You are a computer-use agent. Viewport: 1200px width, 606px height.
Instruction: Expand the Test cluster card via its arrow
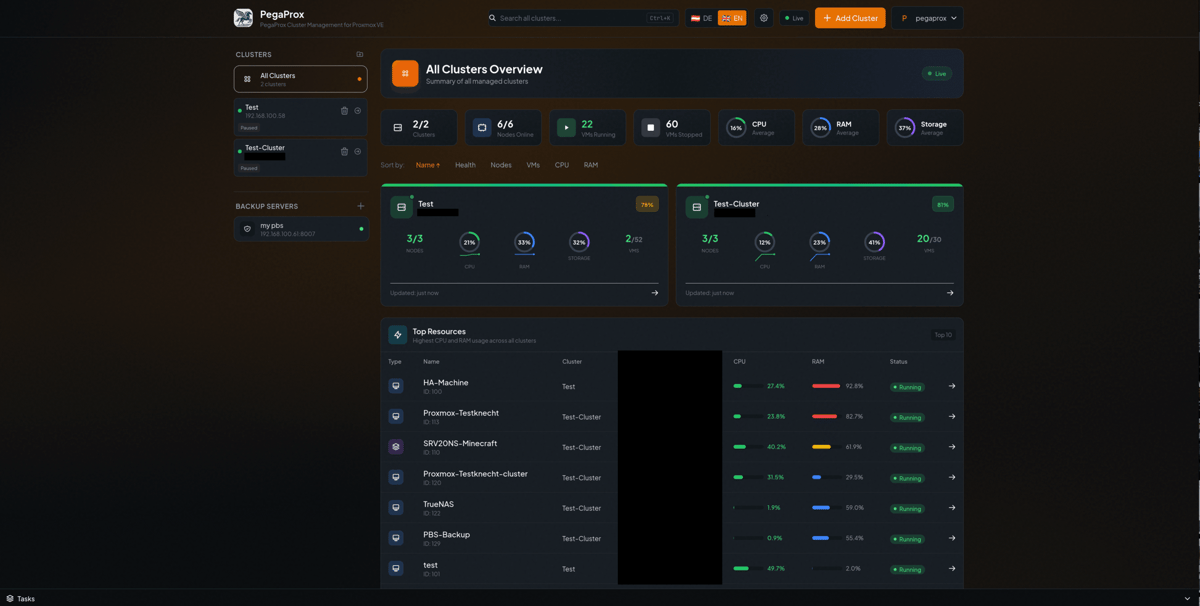(655, 293)
